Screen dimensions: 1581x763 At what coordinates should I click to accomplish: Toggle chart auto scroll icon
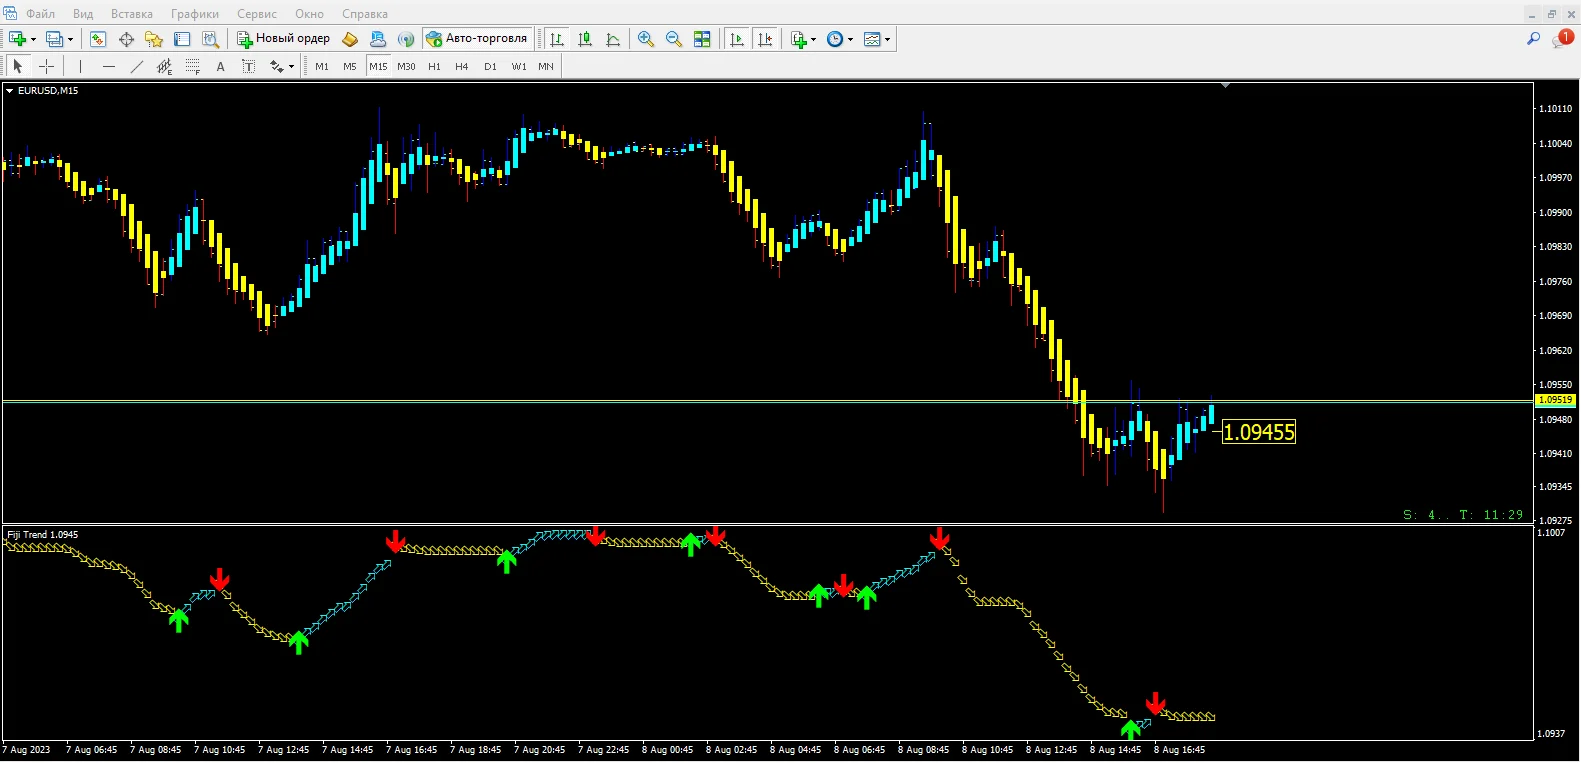click(x=737, y=39)
